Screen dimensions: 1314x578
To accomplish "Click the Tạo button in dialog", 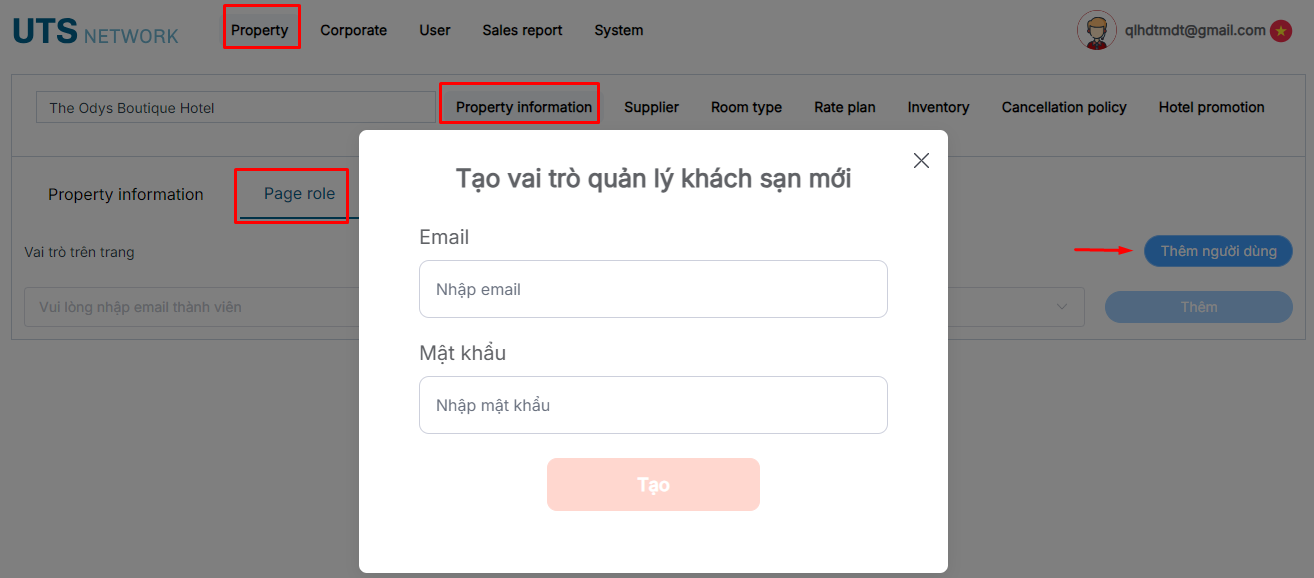I will (653, 485).
